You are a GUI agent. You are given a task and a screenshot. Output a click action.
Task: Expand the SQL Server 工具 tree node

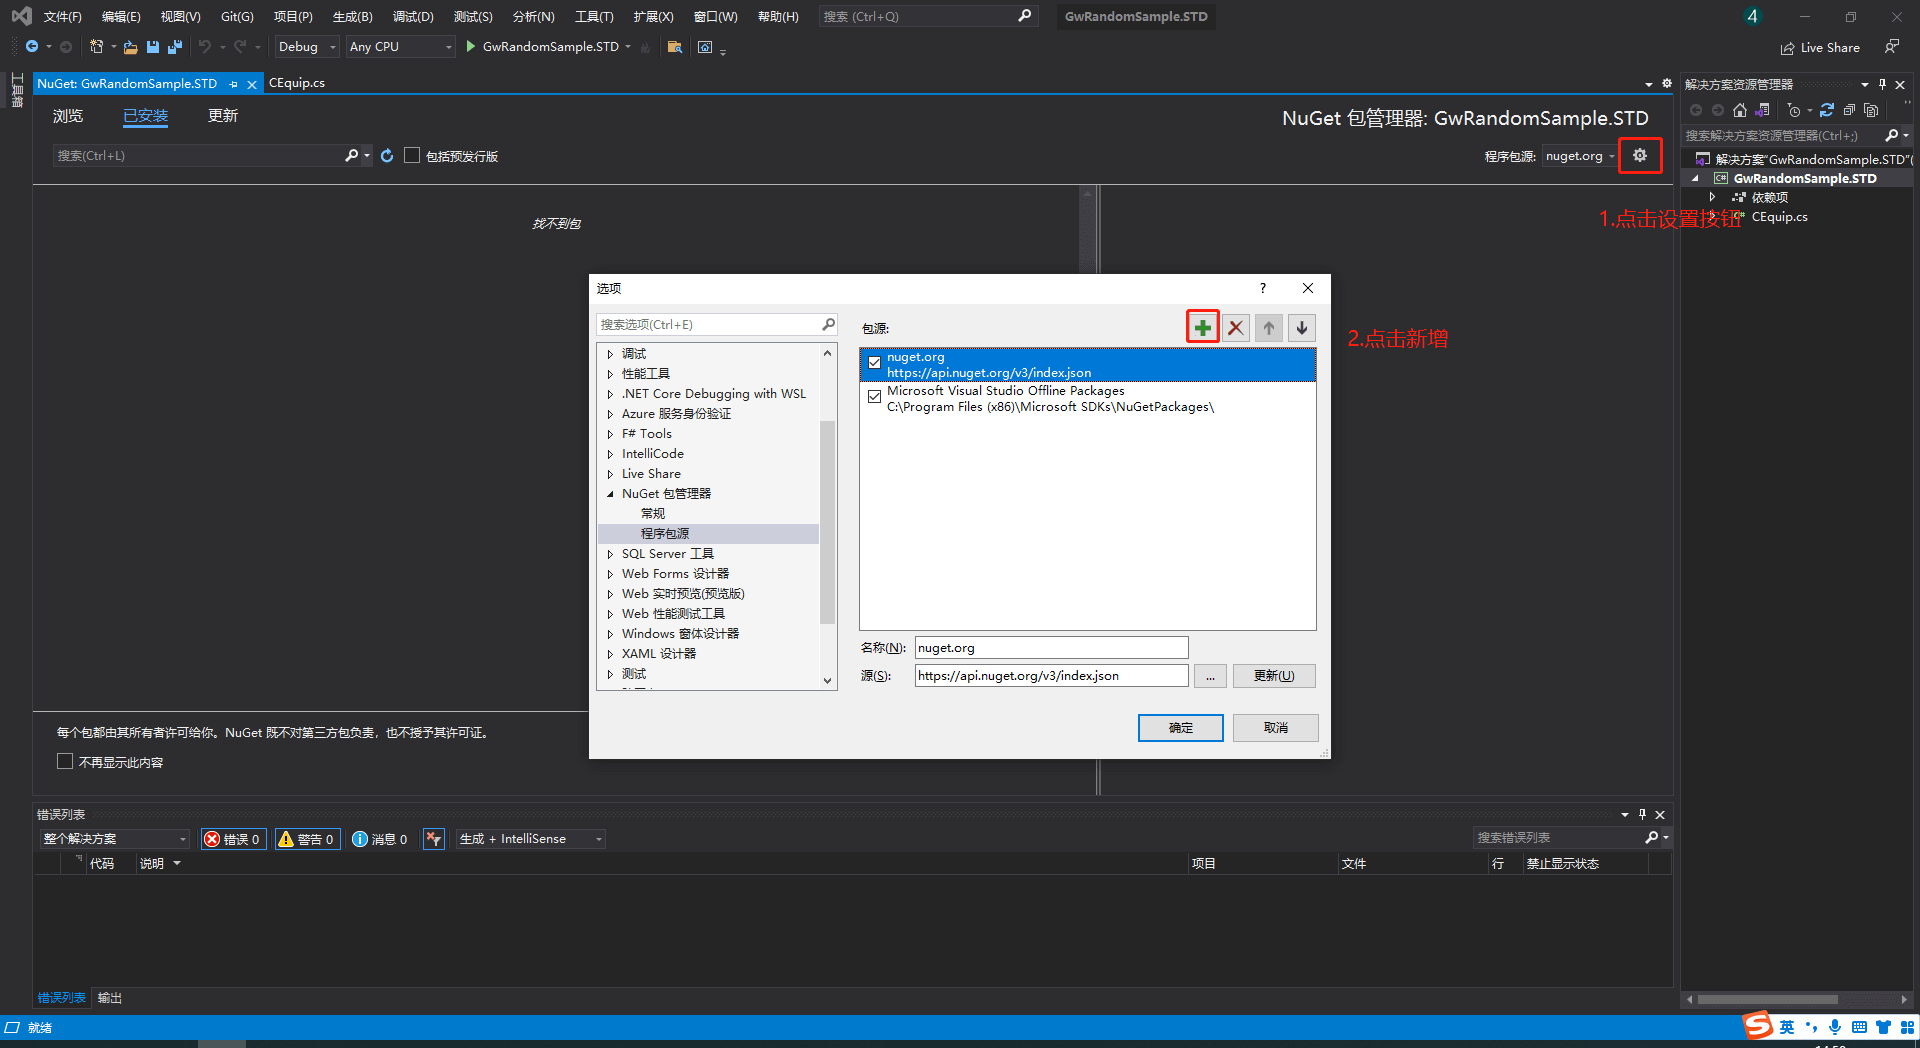coord(610,554)
